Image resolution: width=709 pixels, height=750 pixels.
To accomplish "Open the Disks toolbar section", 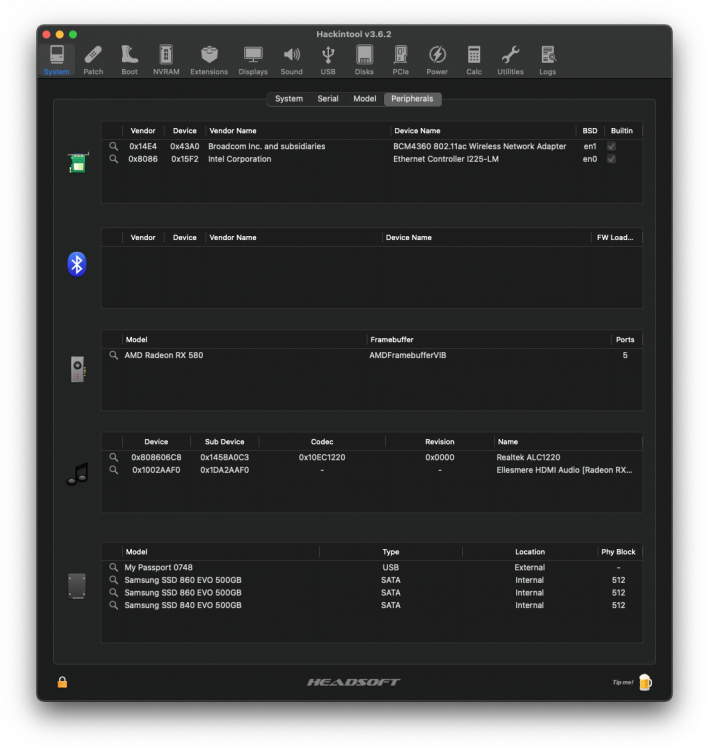I will [x=364, y=60].
